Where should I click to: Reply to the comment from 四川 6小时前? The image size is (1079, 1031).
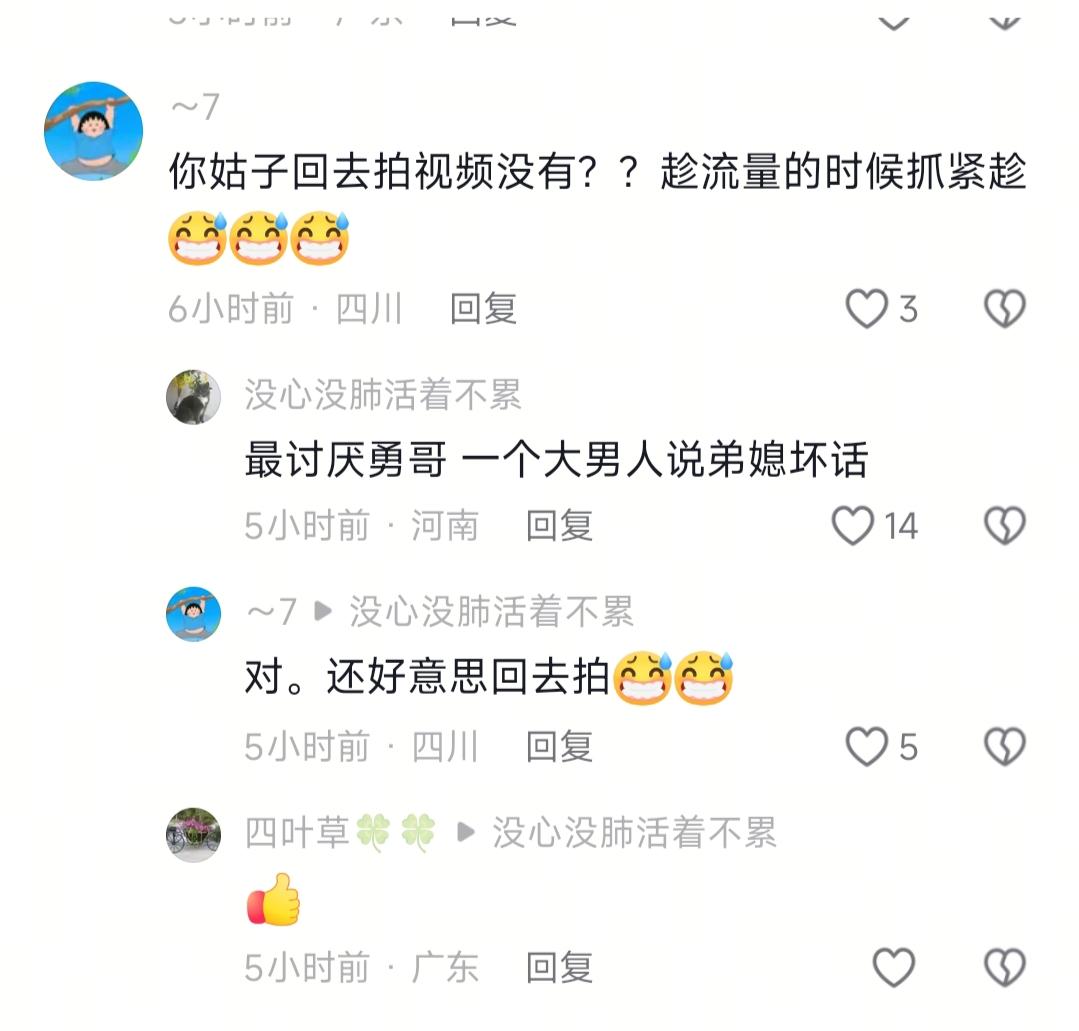483,308
